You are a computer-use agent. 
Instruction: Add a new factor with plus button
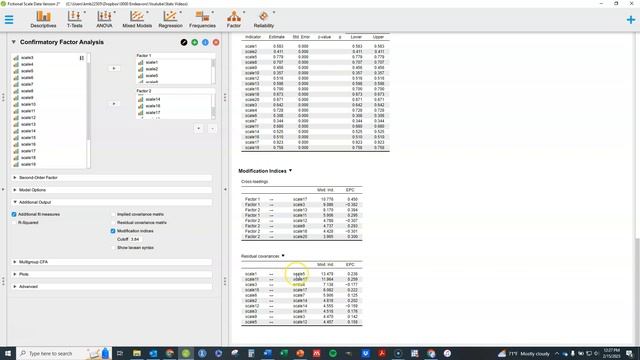click(x=199, y=129)
